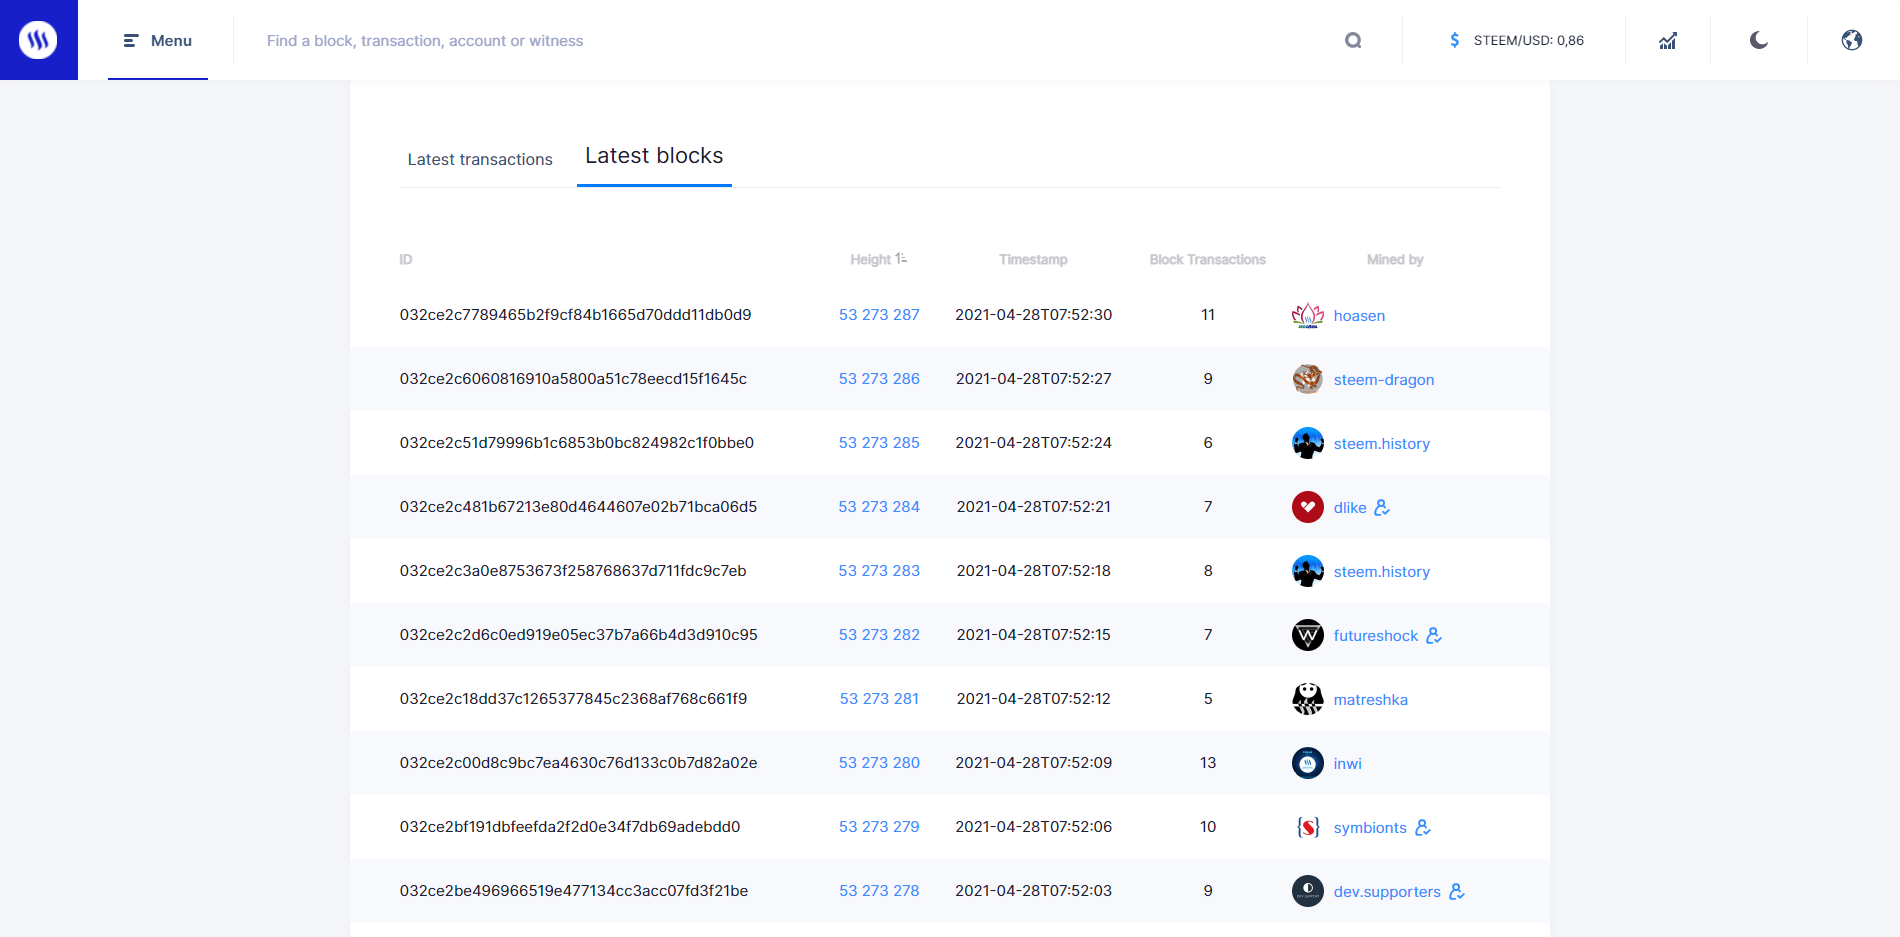Open block height 53 273 287

tap(879, 315)
